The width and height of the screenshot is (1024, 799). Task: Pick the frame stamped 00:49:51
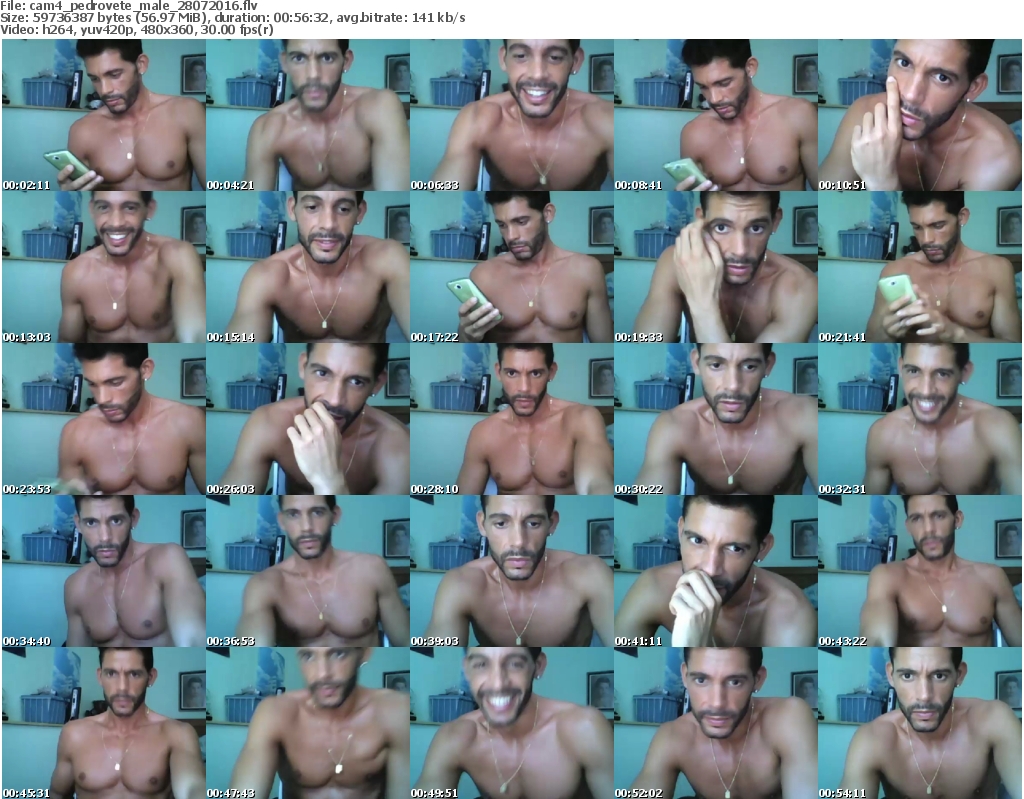coord(511,723)
